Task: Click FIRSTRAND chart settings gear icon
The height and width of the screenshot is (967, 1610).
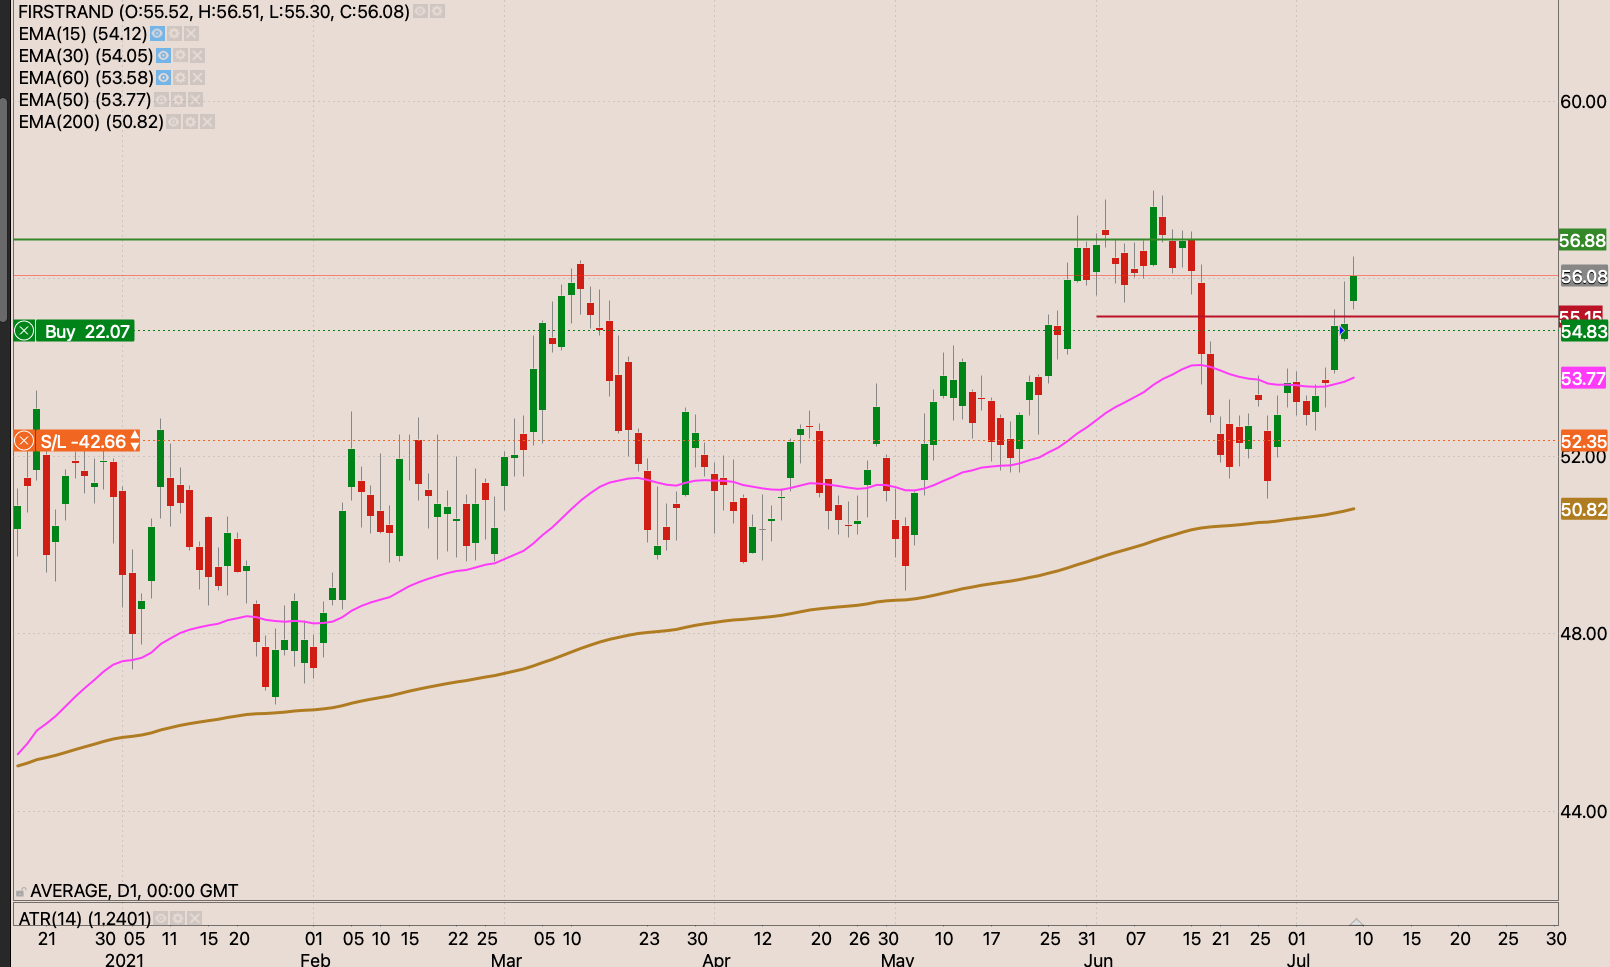Action: pyautogui.click(x=437, y=12)
